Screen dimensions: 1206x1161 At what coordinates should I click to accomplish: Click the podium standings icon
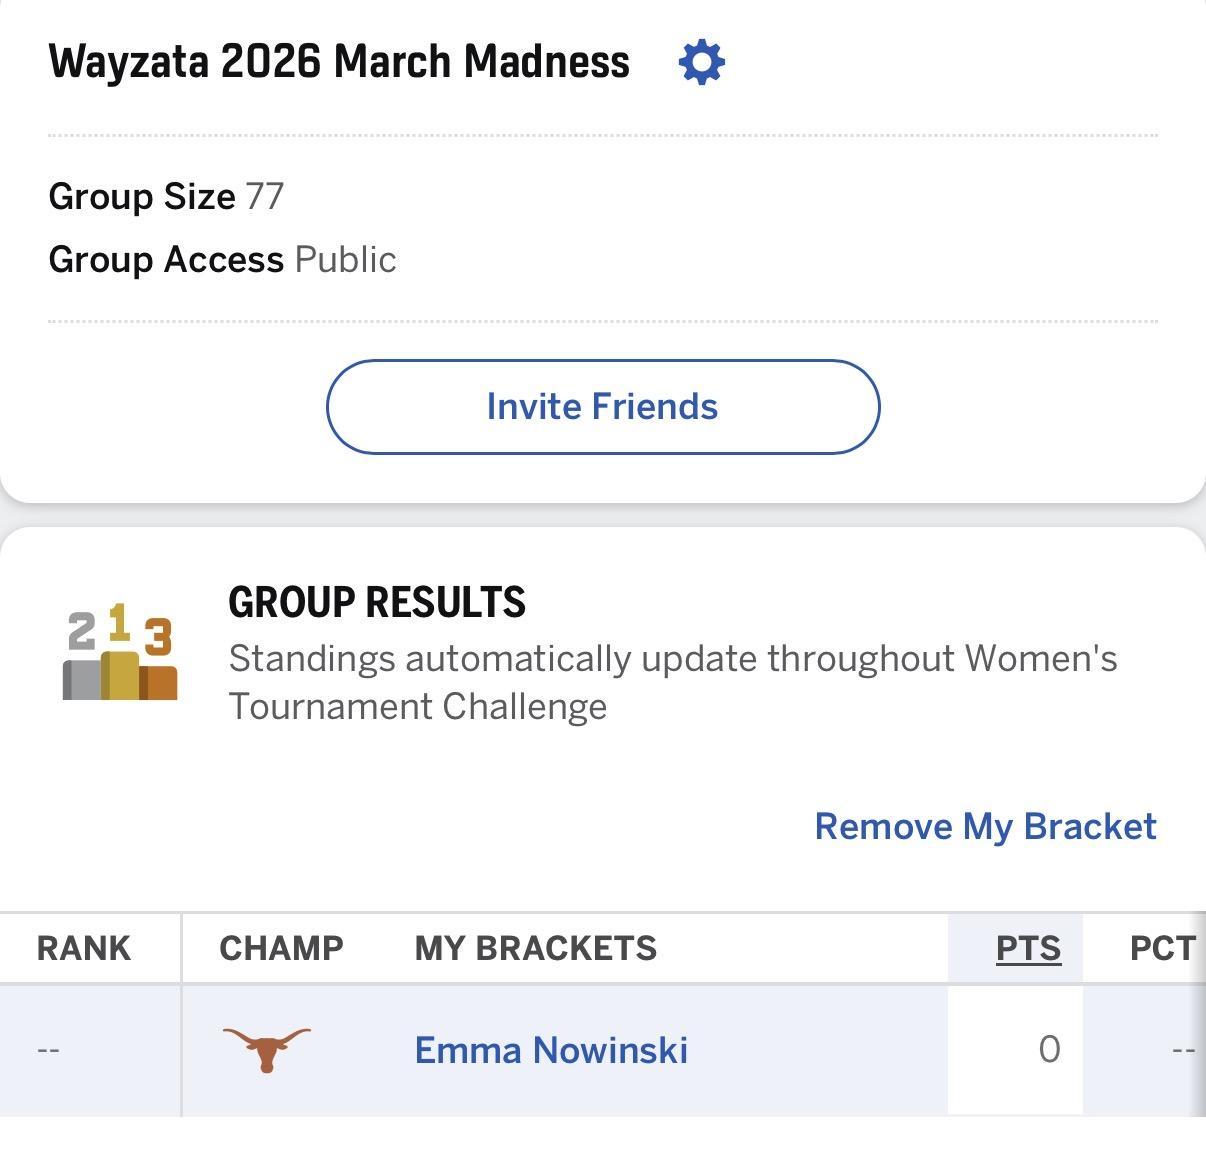pos(120,652)
